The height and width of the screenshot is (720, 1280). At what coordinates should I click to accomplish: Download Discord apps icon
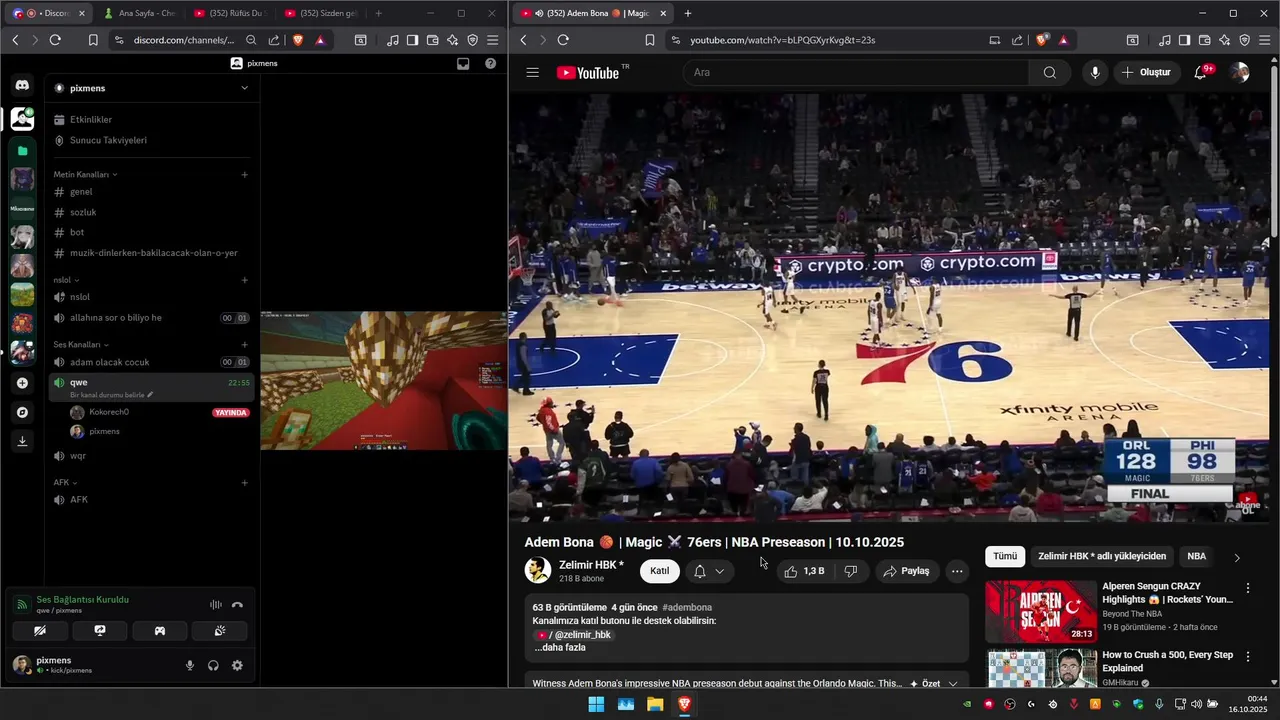click(22, 441)
